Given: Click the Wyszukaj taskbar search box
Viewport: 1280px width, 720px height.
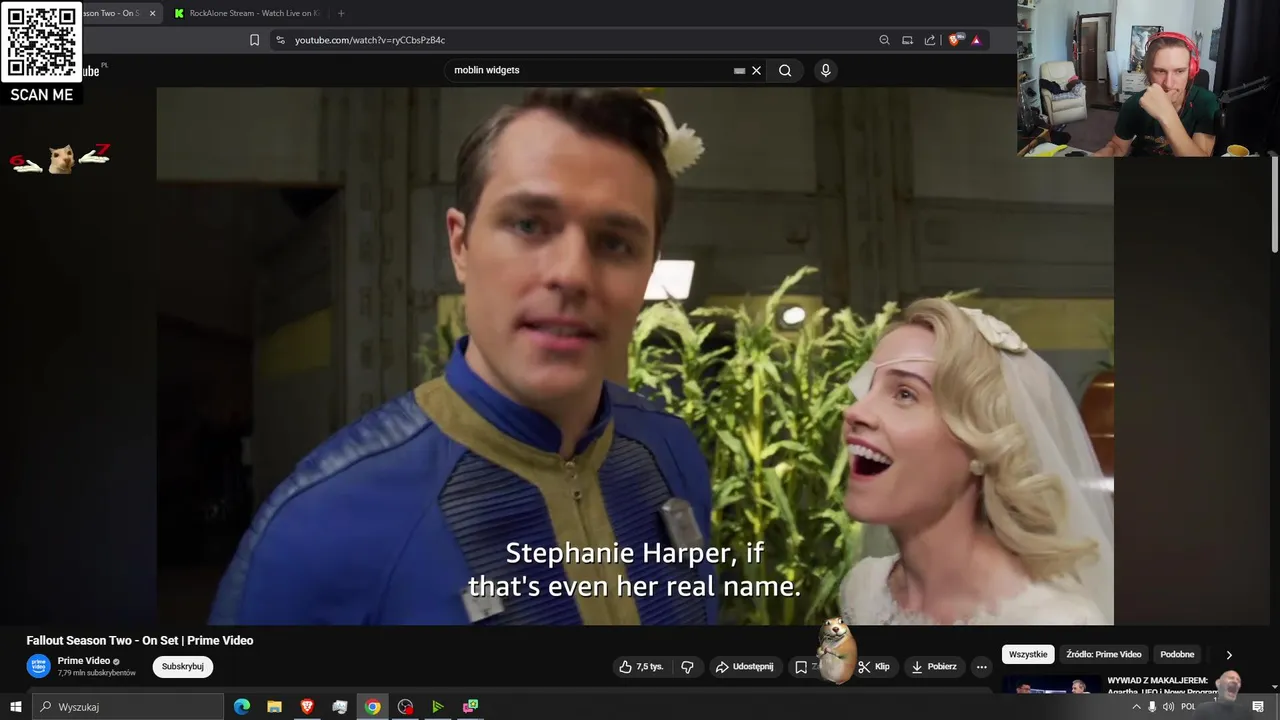Looking at the screenshot, I should click(x=127, y=707).
